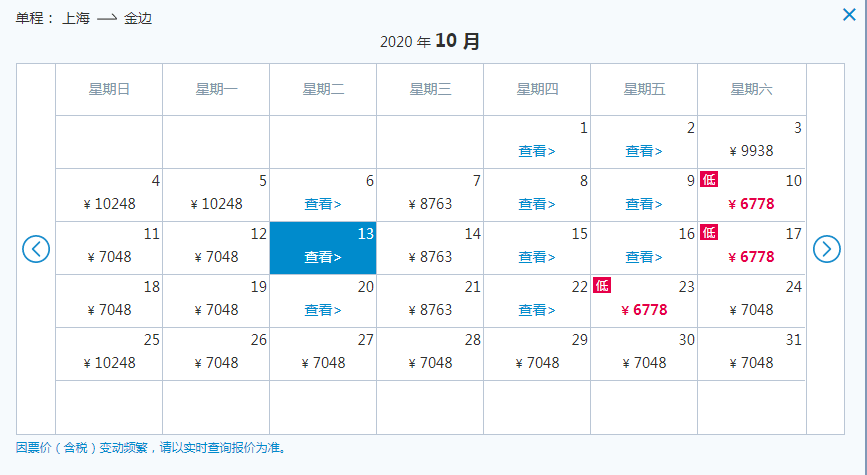Pick October 4 with ¥10248 fare
Image resolution: width=867 pixels, height=475 pixels.
click(x=109, y=204)
